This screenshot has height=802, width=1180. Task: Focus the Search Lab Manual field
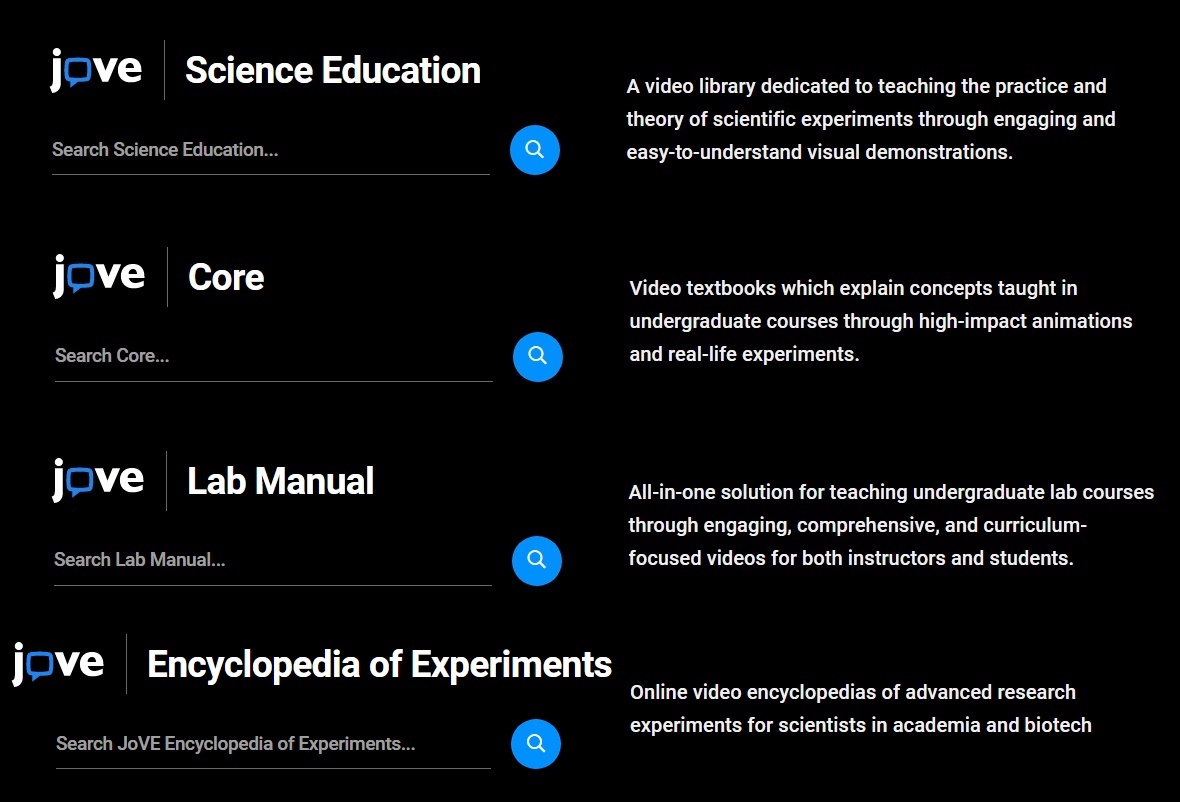272,560
